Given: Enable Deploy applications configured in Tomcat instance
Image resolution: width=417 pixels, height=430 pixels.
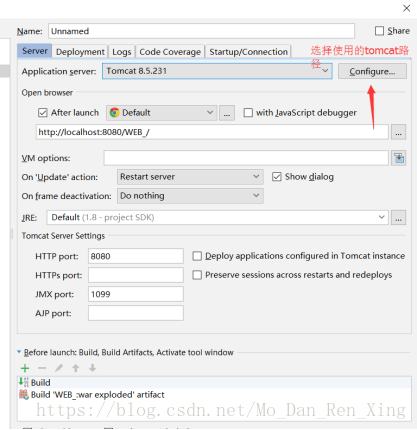Looking at the screenshot, I should pyautogui.click(x=197, y=256).
